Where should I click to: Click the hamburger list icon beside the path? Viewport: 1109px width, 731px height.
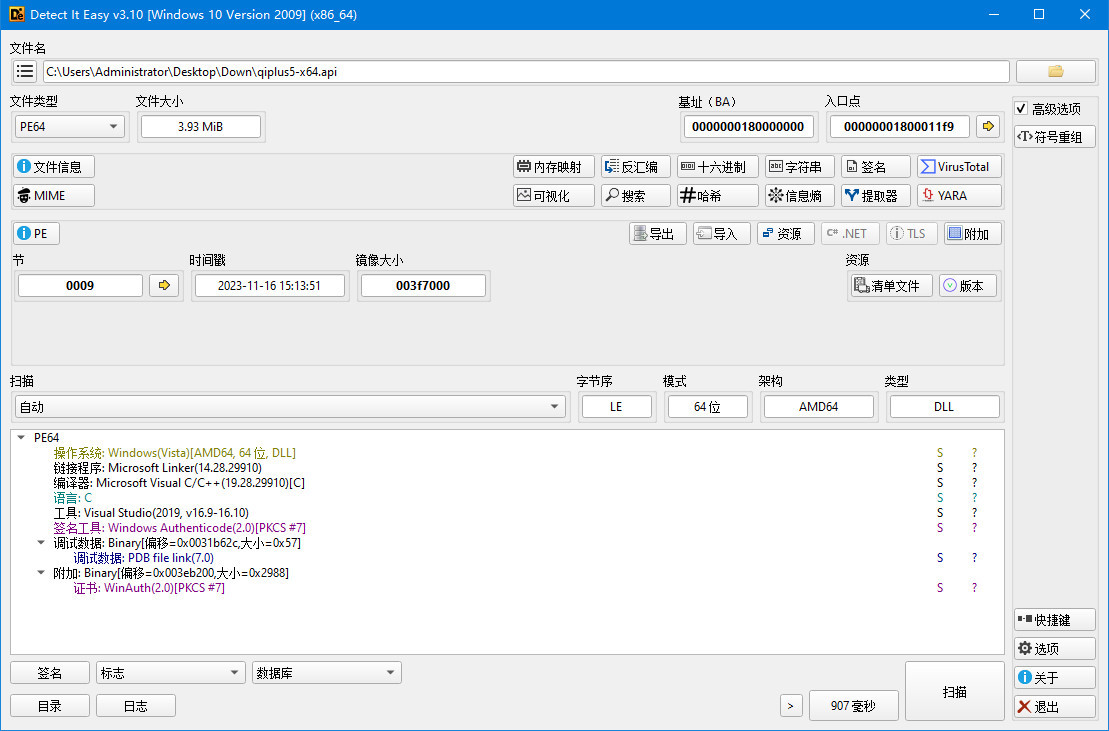pyautogui.click(x=24, y=71)
